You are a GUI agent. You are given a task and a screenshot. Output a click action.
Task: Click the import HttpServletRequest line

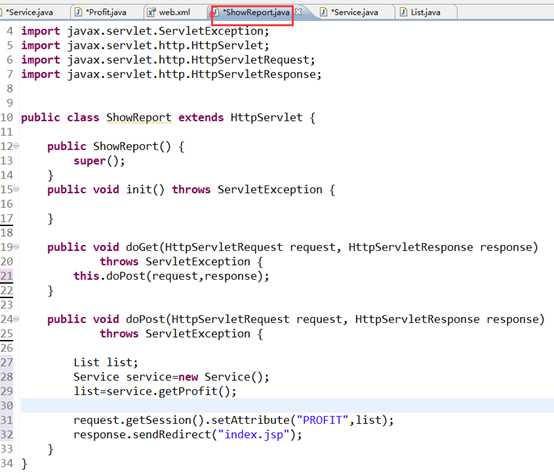(x=168, y=60)
